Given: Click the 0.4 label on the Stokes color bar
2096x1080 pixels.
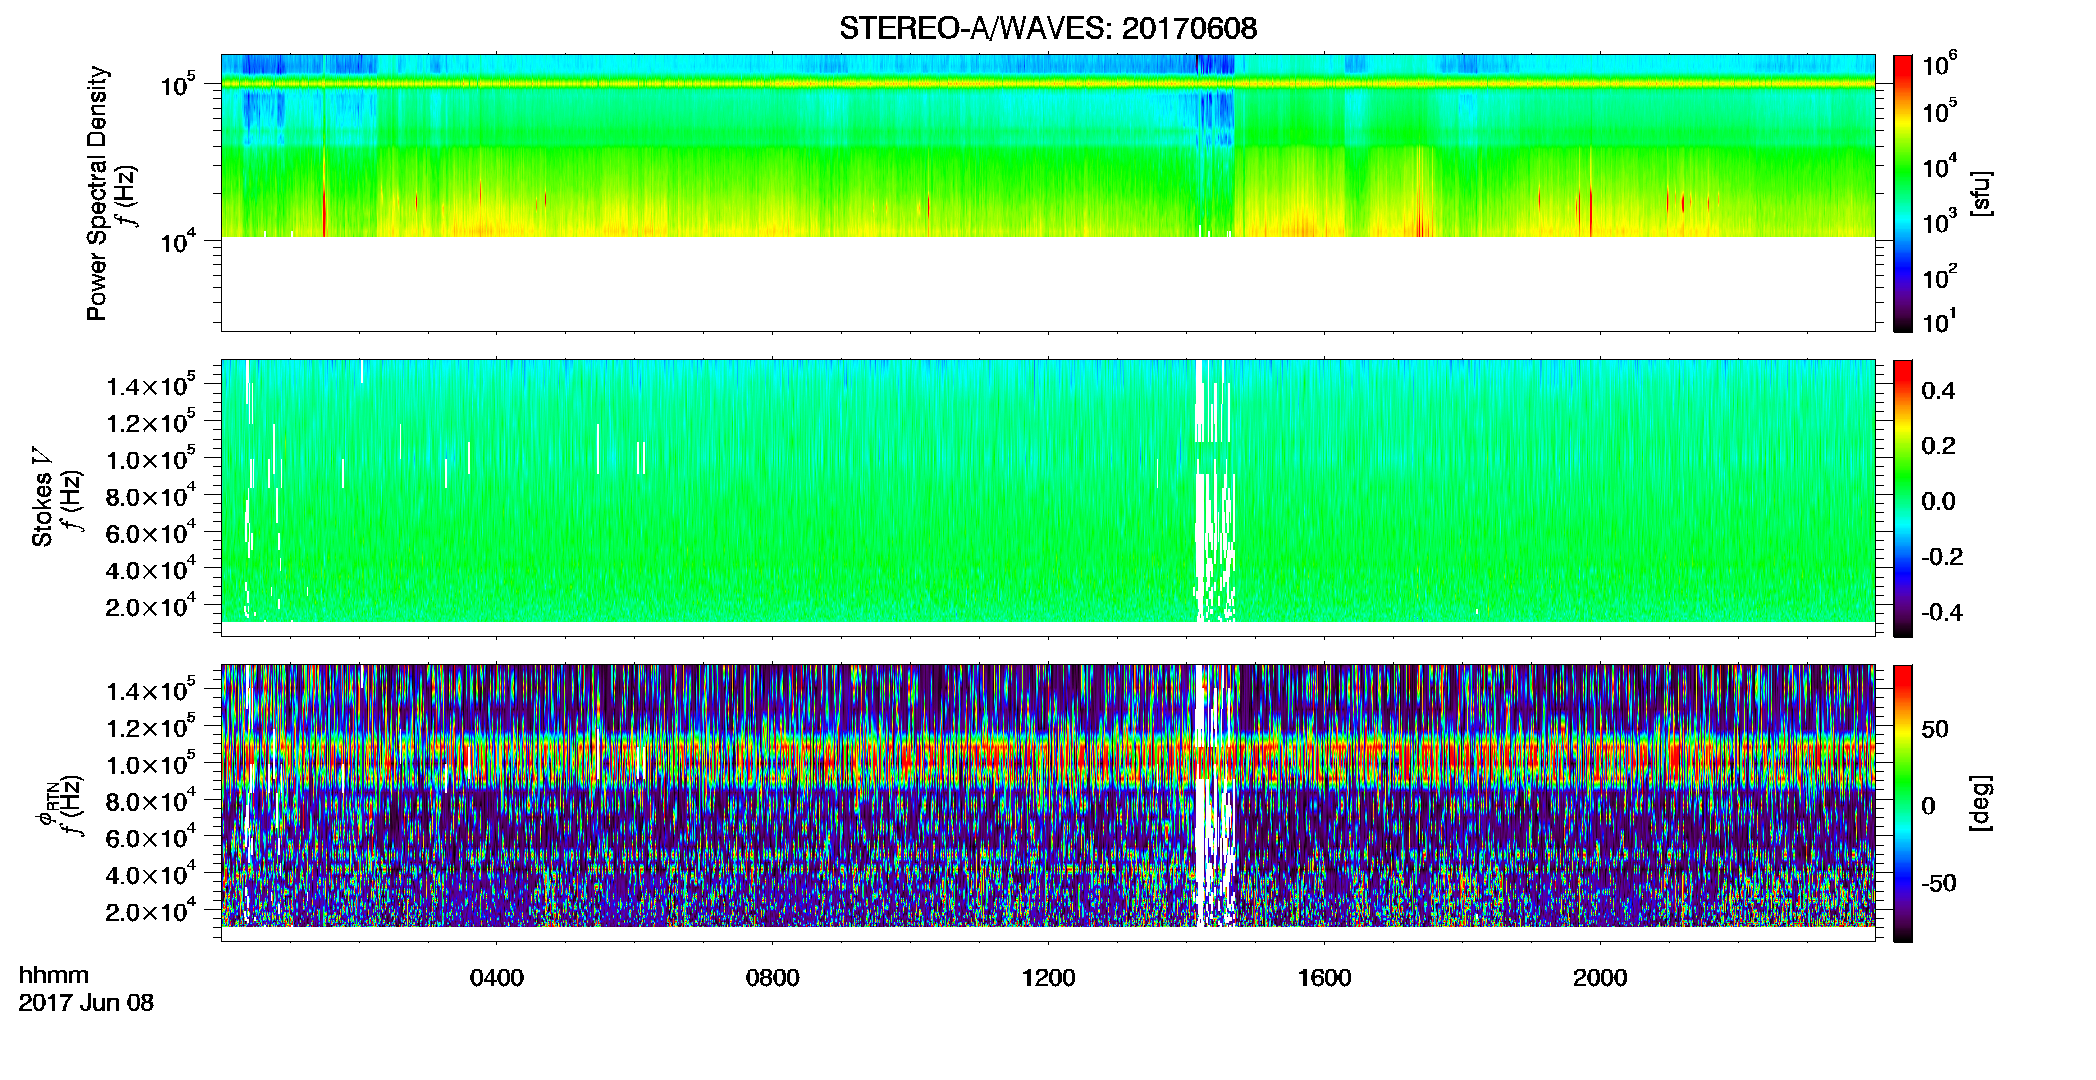Looking at the screenshot, I should click(x=1939, y=391).
